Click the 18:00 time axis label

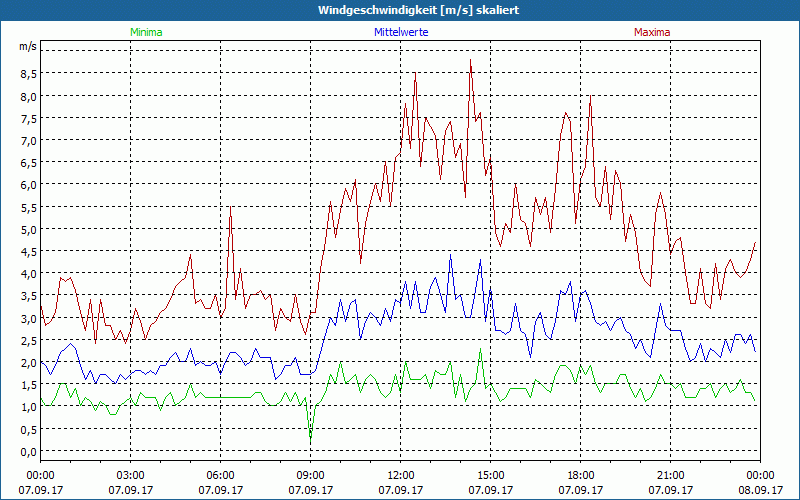point(580,475)
